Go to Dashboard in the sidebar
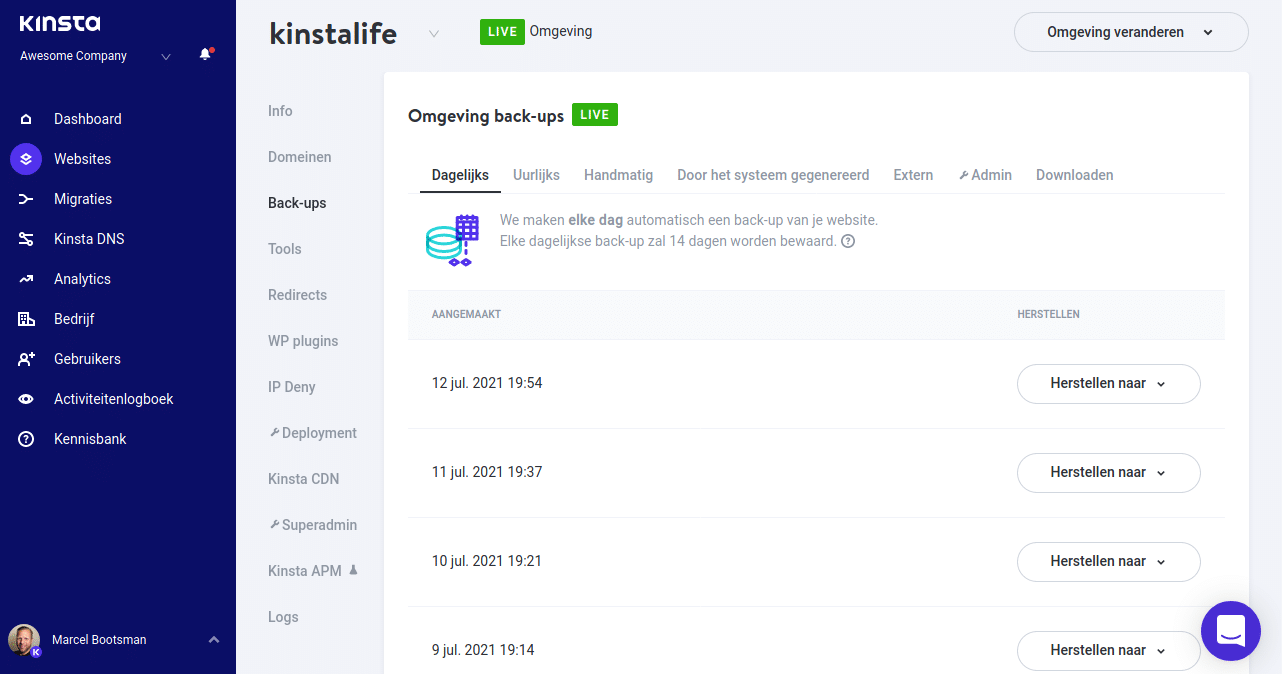Image resolution: width=1282 pixels, height=674 pixels. tap(88, 119)
